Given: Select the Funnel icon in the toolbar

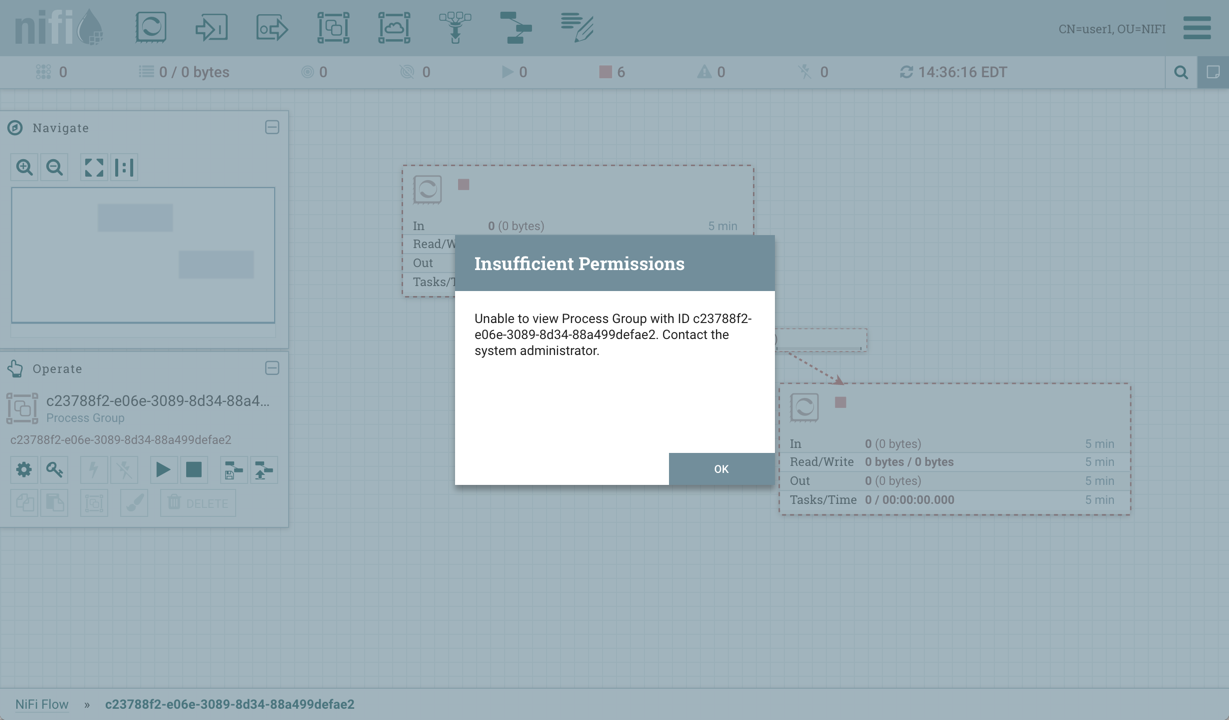Looking at the screenshot, I should point(455,28).
